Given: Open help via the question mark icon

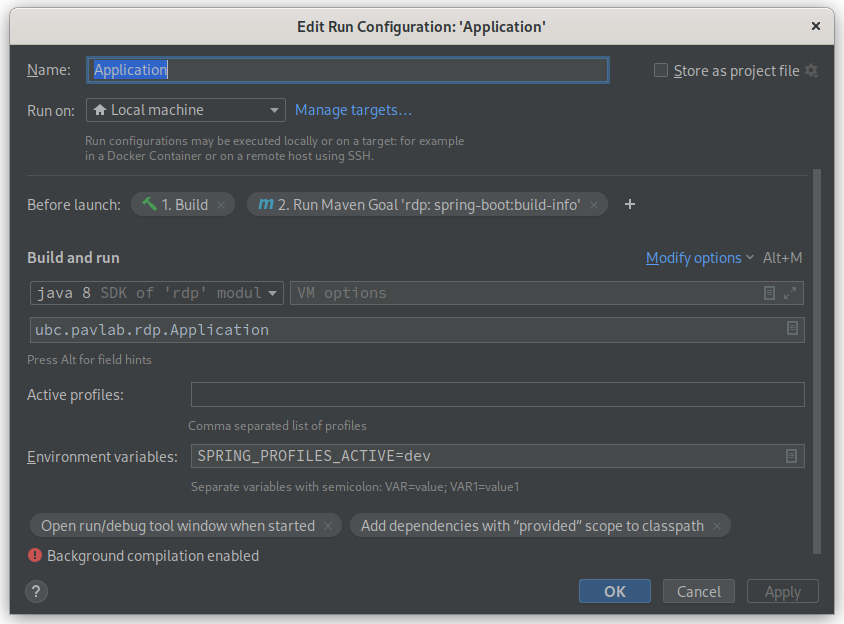Looking at the screenshot, I should coord(36,591).
